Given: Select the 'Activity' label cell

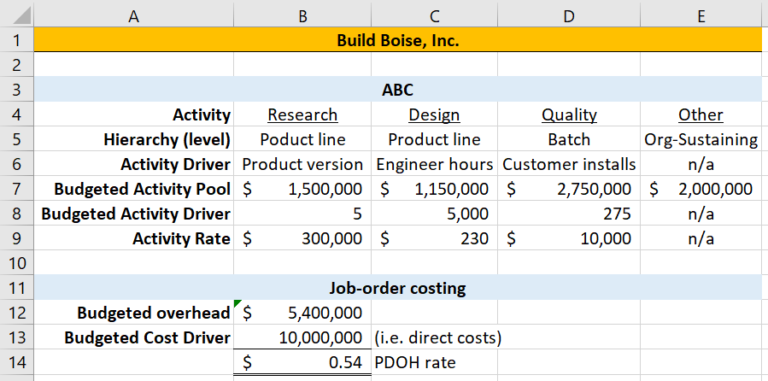Looking at the screenshot, I should (x=134, y=115).
